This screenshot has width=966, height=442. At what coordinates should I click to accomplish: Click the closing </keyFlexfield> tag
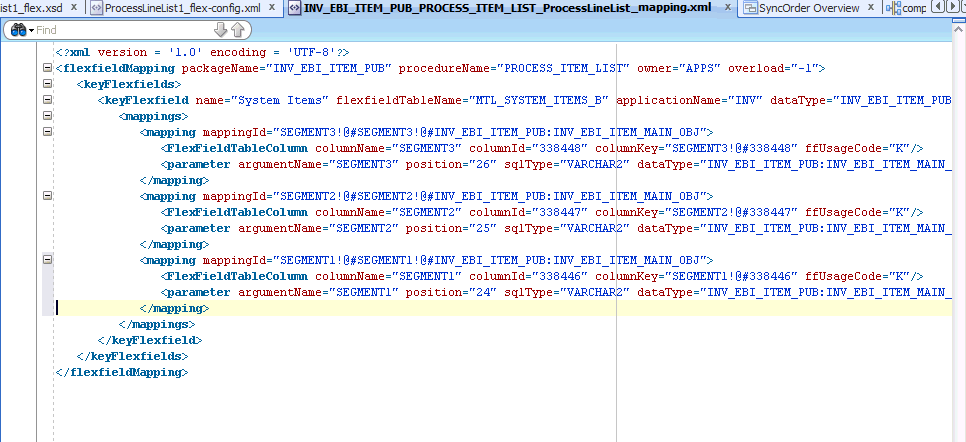pos(149,340)
